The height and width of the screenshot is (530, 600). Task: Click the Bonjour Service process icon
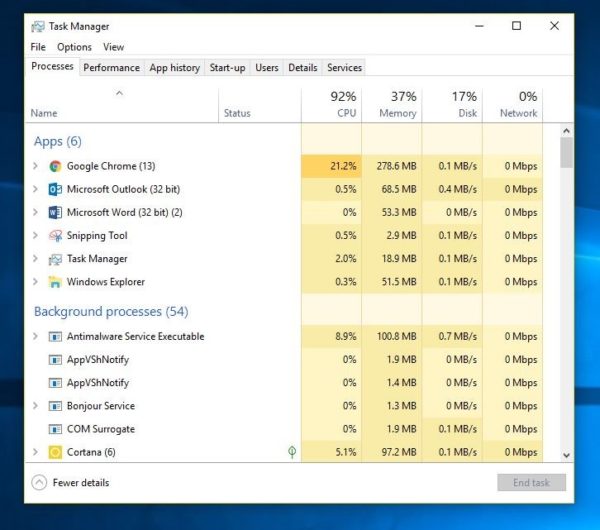[55, 406]
